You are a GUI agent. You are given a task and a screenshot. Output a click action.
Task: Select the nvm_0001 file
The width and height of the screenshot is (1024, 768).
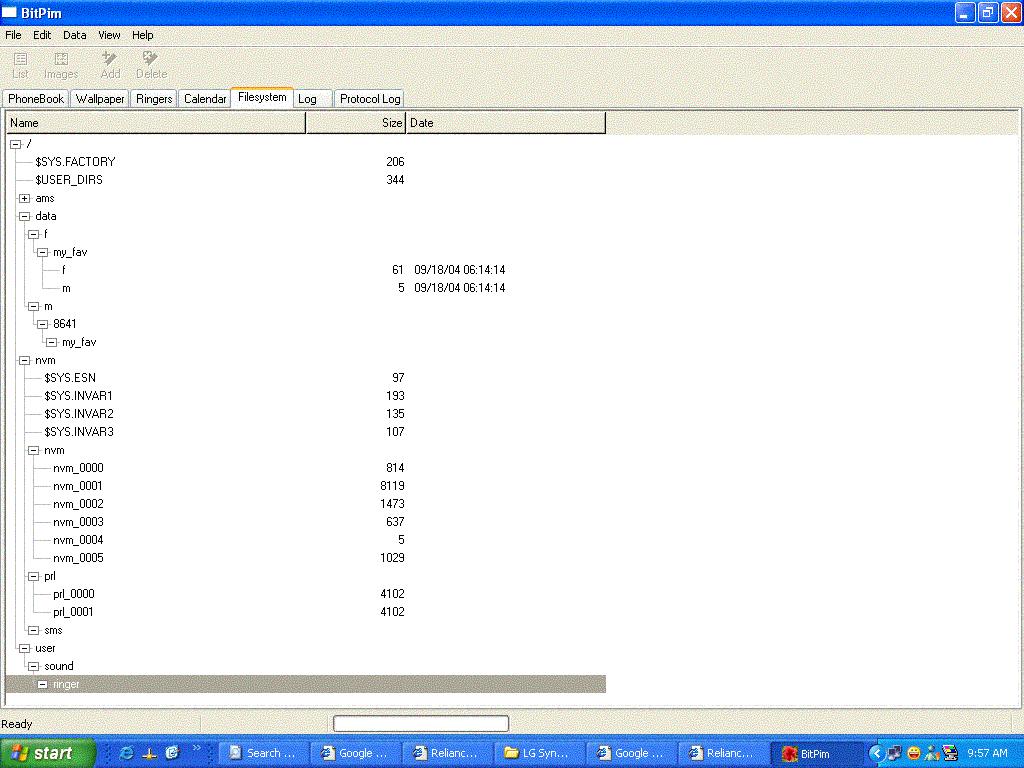pos(78,486)
